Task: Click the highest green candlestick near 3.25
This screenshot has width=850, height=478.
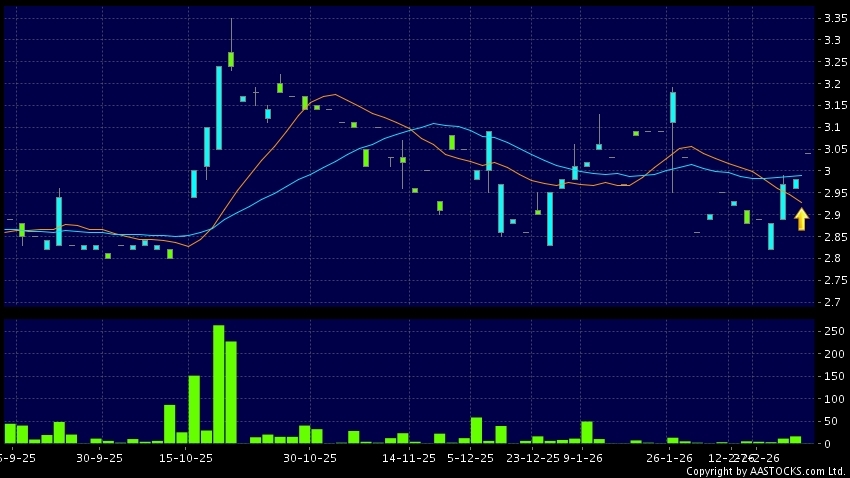Action: [231, 59]
